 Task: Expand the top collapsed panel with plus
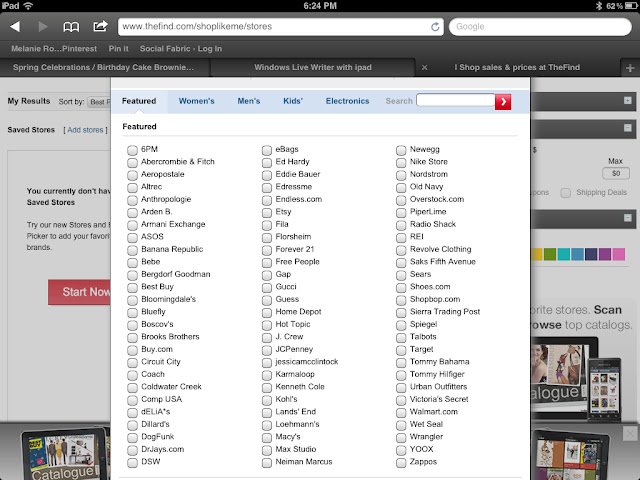pos(627,101)
